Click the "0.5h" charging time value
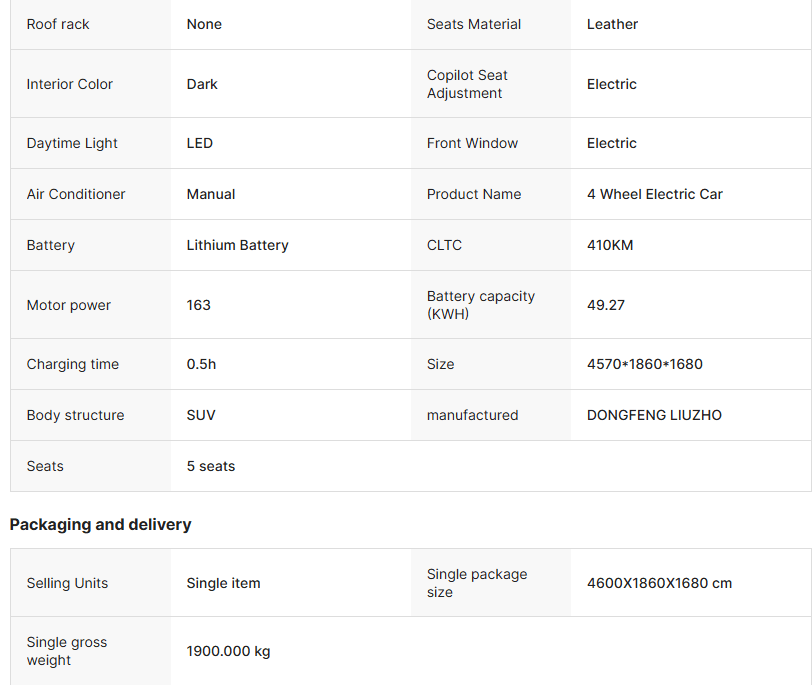This screenshot has height=685, width=812. coord(201,364)
